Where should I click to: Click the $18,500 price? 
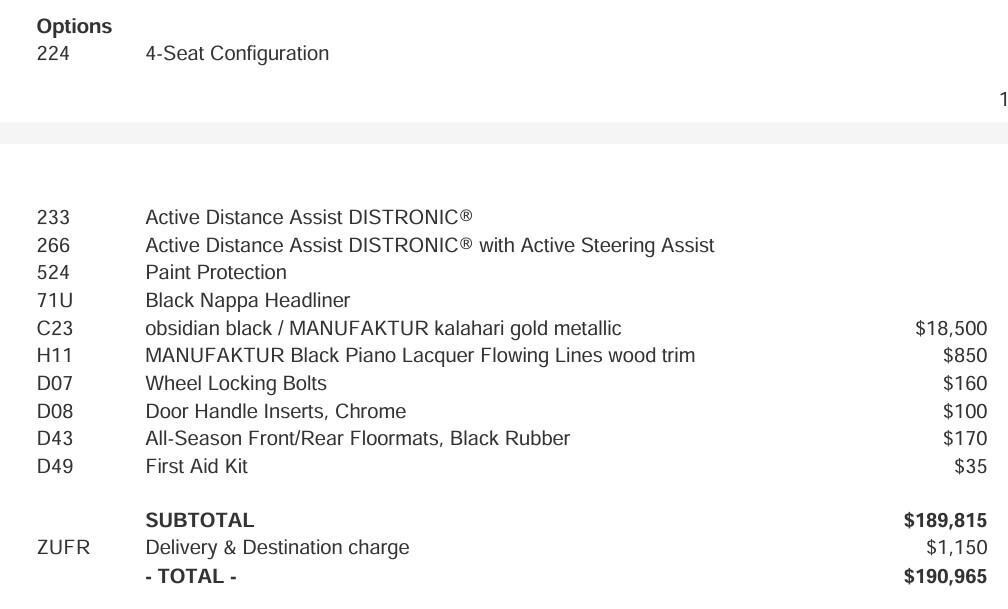[x=950, y=328]
